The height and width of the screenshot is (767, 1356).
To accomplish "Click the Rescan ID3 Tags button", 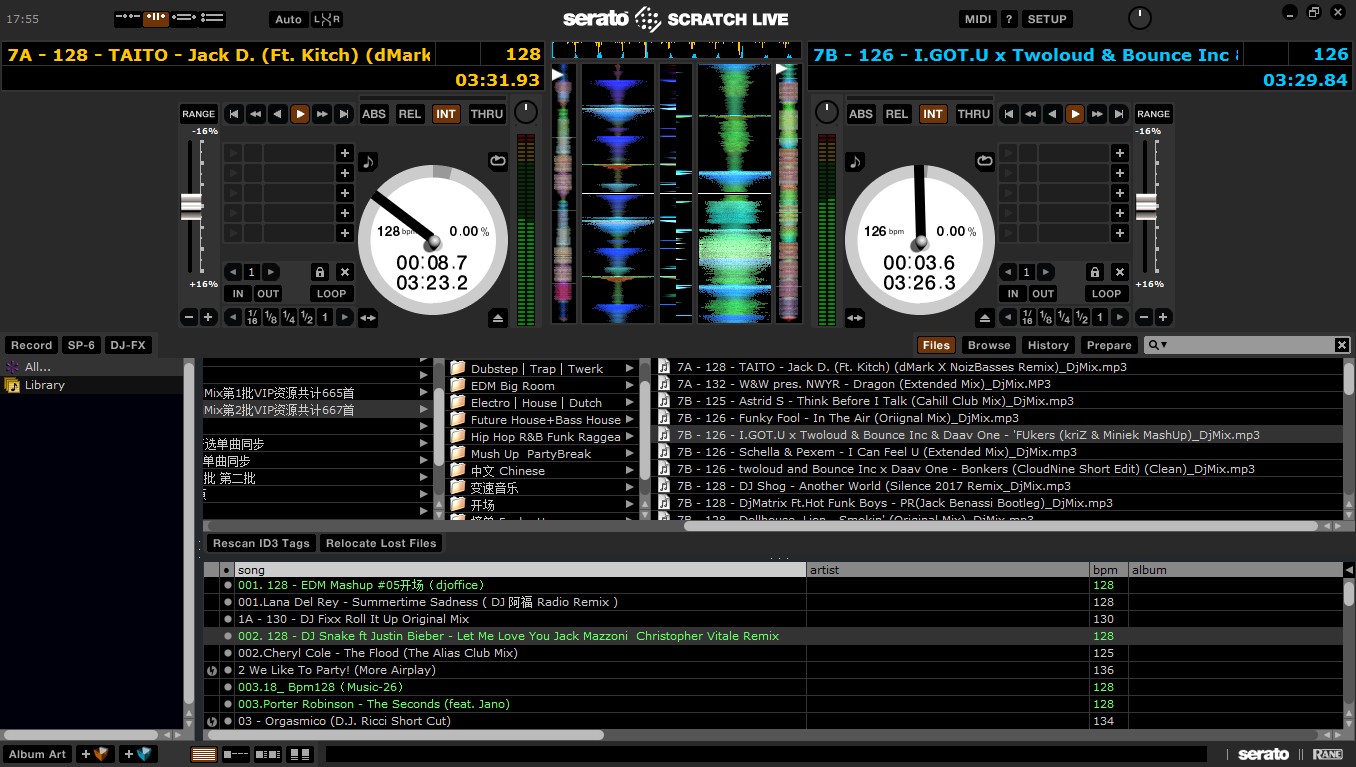I will pyautogui.click(x=261, y=543).
